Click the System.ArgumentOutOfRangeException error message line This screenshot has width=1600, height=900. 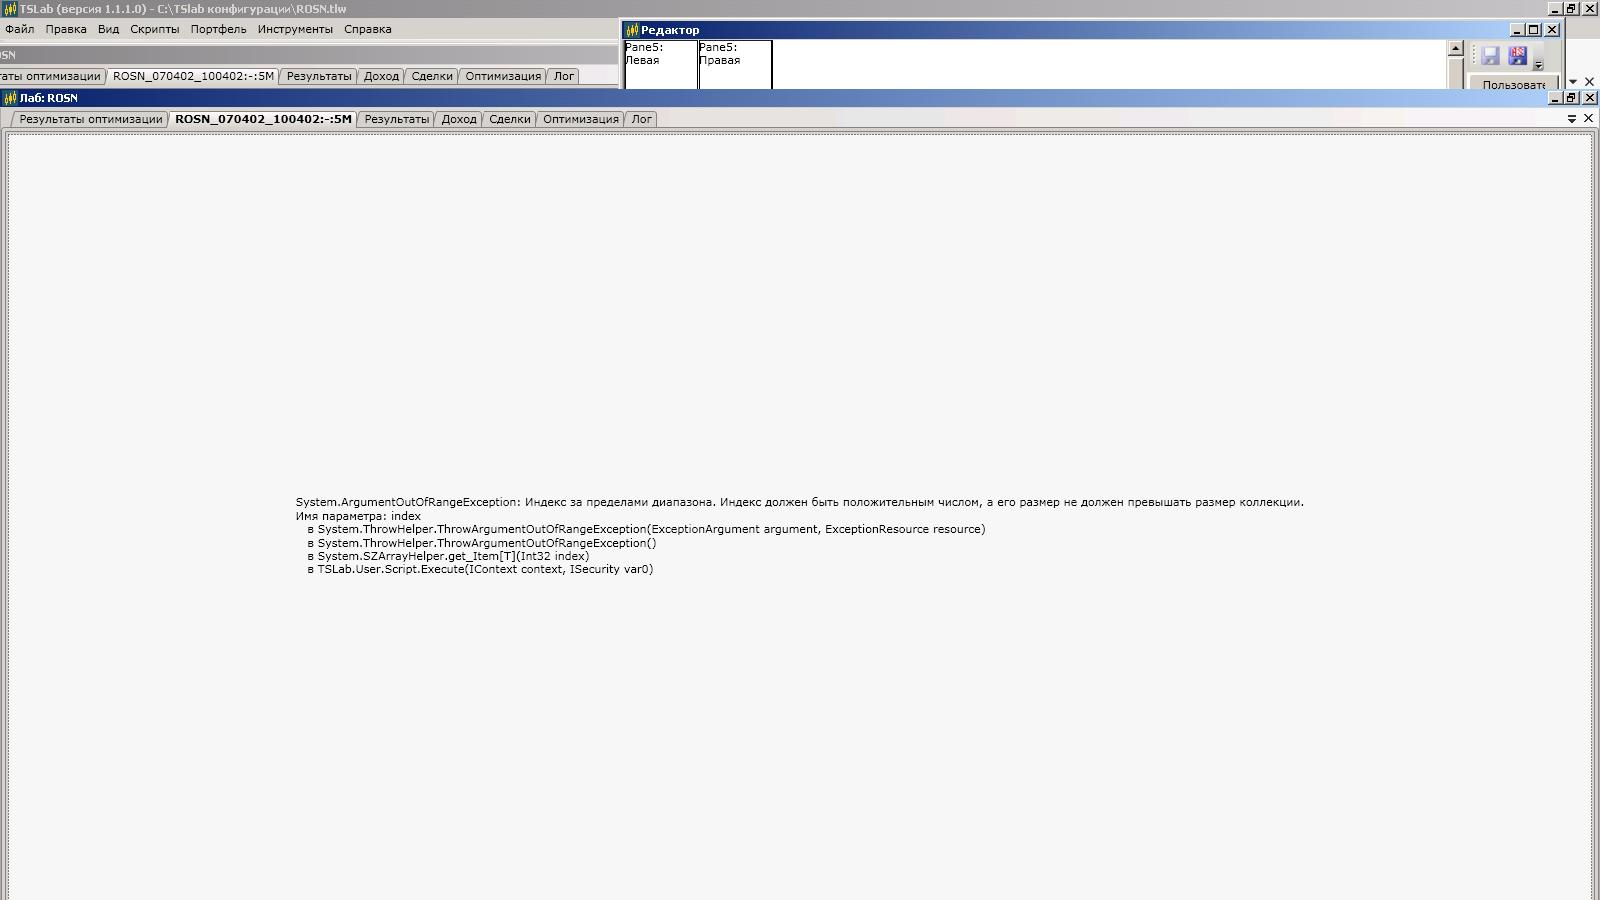click(x=800, y=502)
